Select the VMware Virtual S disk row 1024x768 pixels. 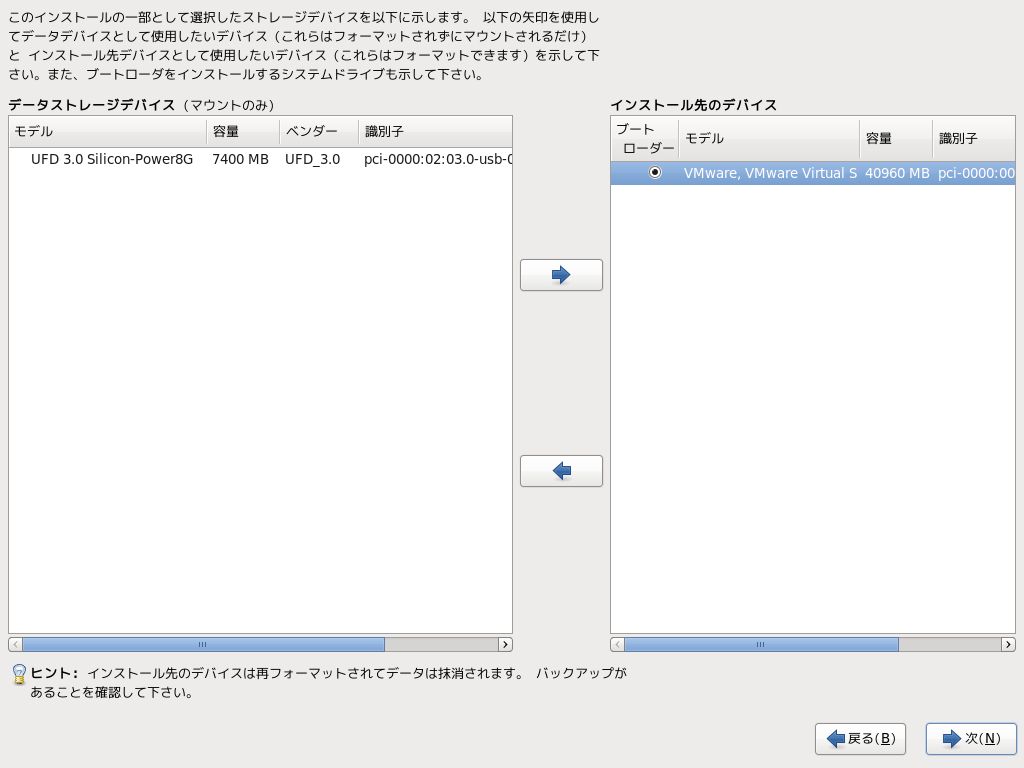click(770, 173)
